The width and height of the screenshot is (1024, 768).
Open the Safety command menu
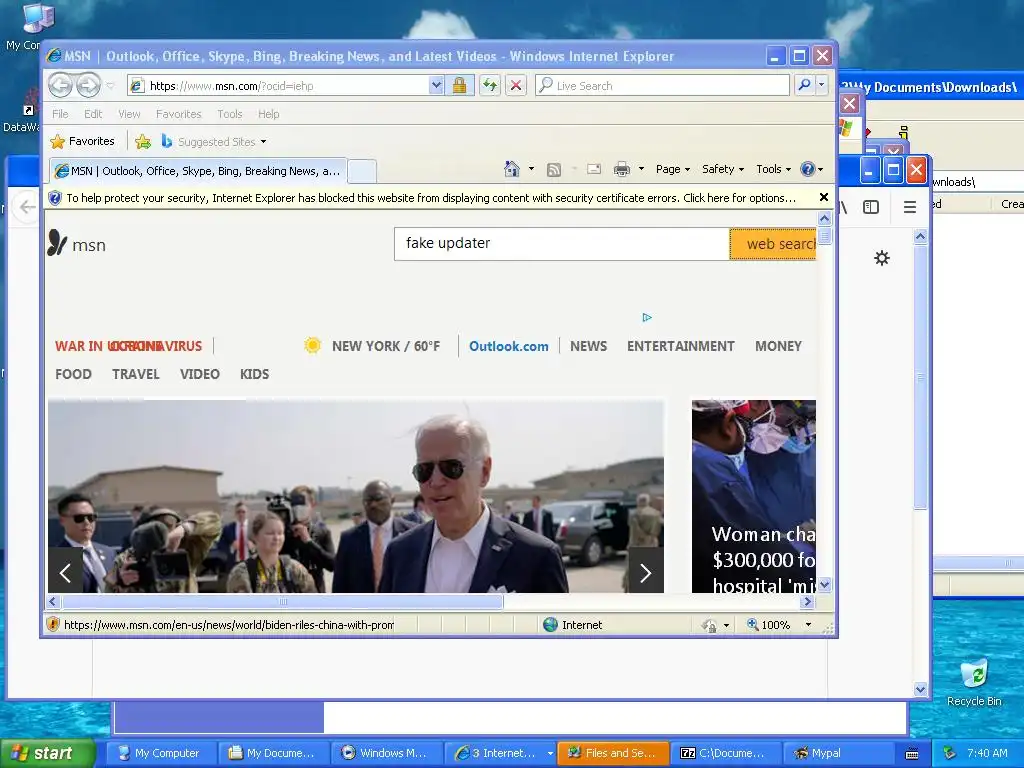723,169
